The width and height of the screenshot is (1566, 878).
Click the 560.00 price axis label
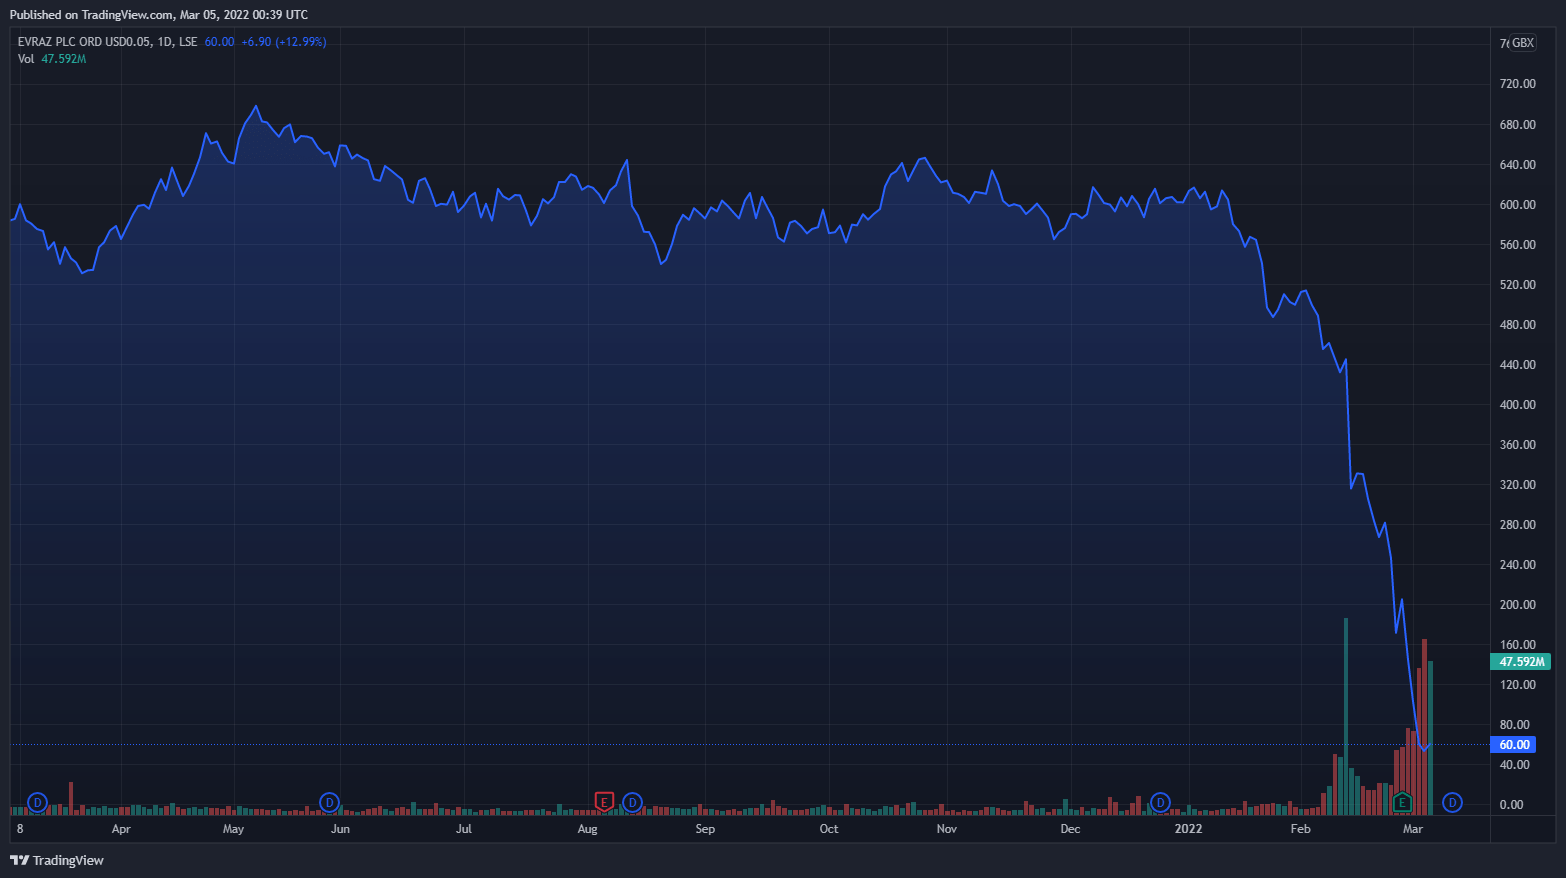tap(1517, 245)
